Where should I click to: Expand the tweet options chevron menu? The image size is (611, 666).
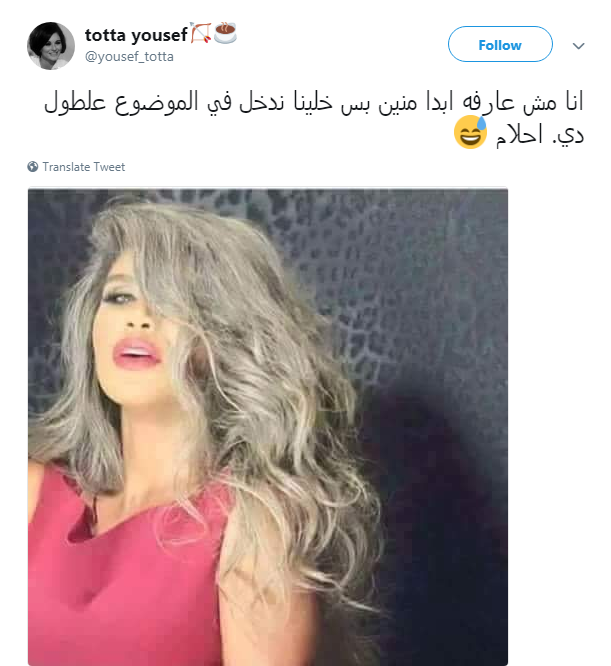click(578, 45)
